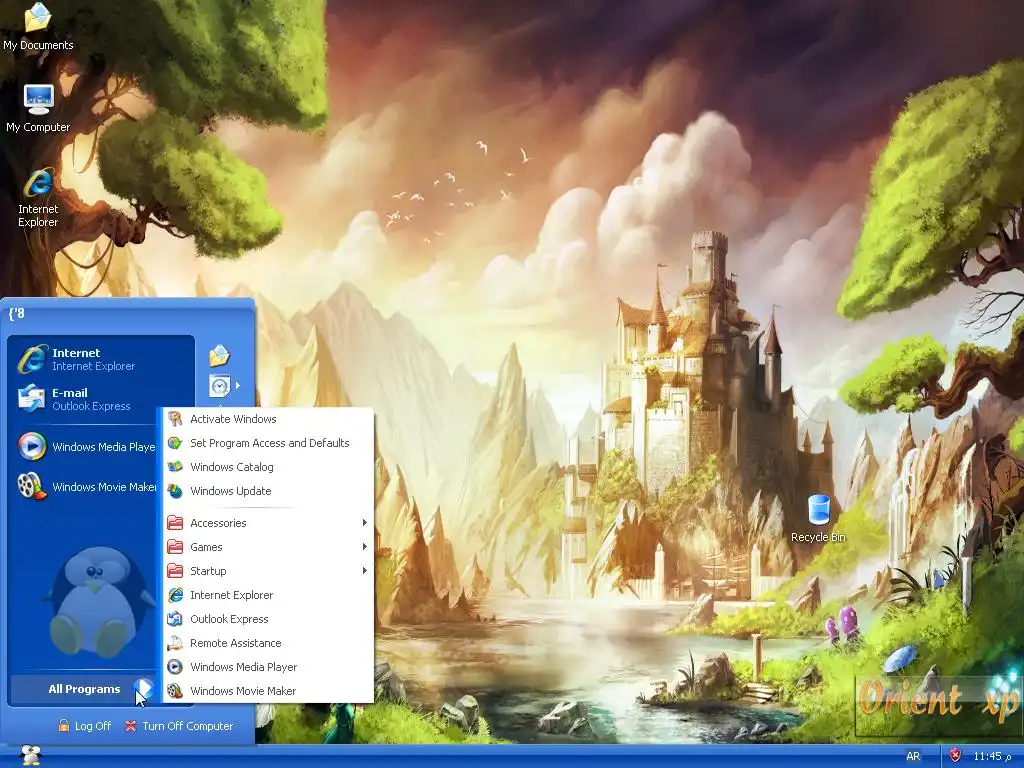1024x768 pixels.
Task: Open the Startup folder entry
Action: 268,571
